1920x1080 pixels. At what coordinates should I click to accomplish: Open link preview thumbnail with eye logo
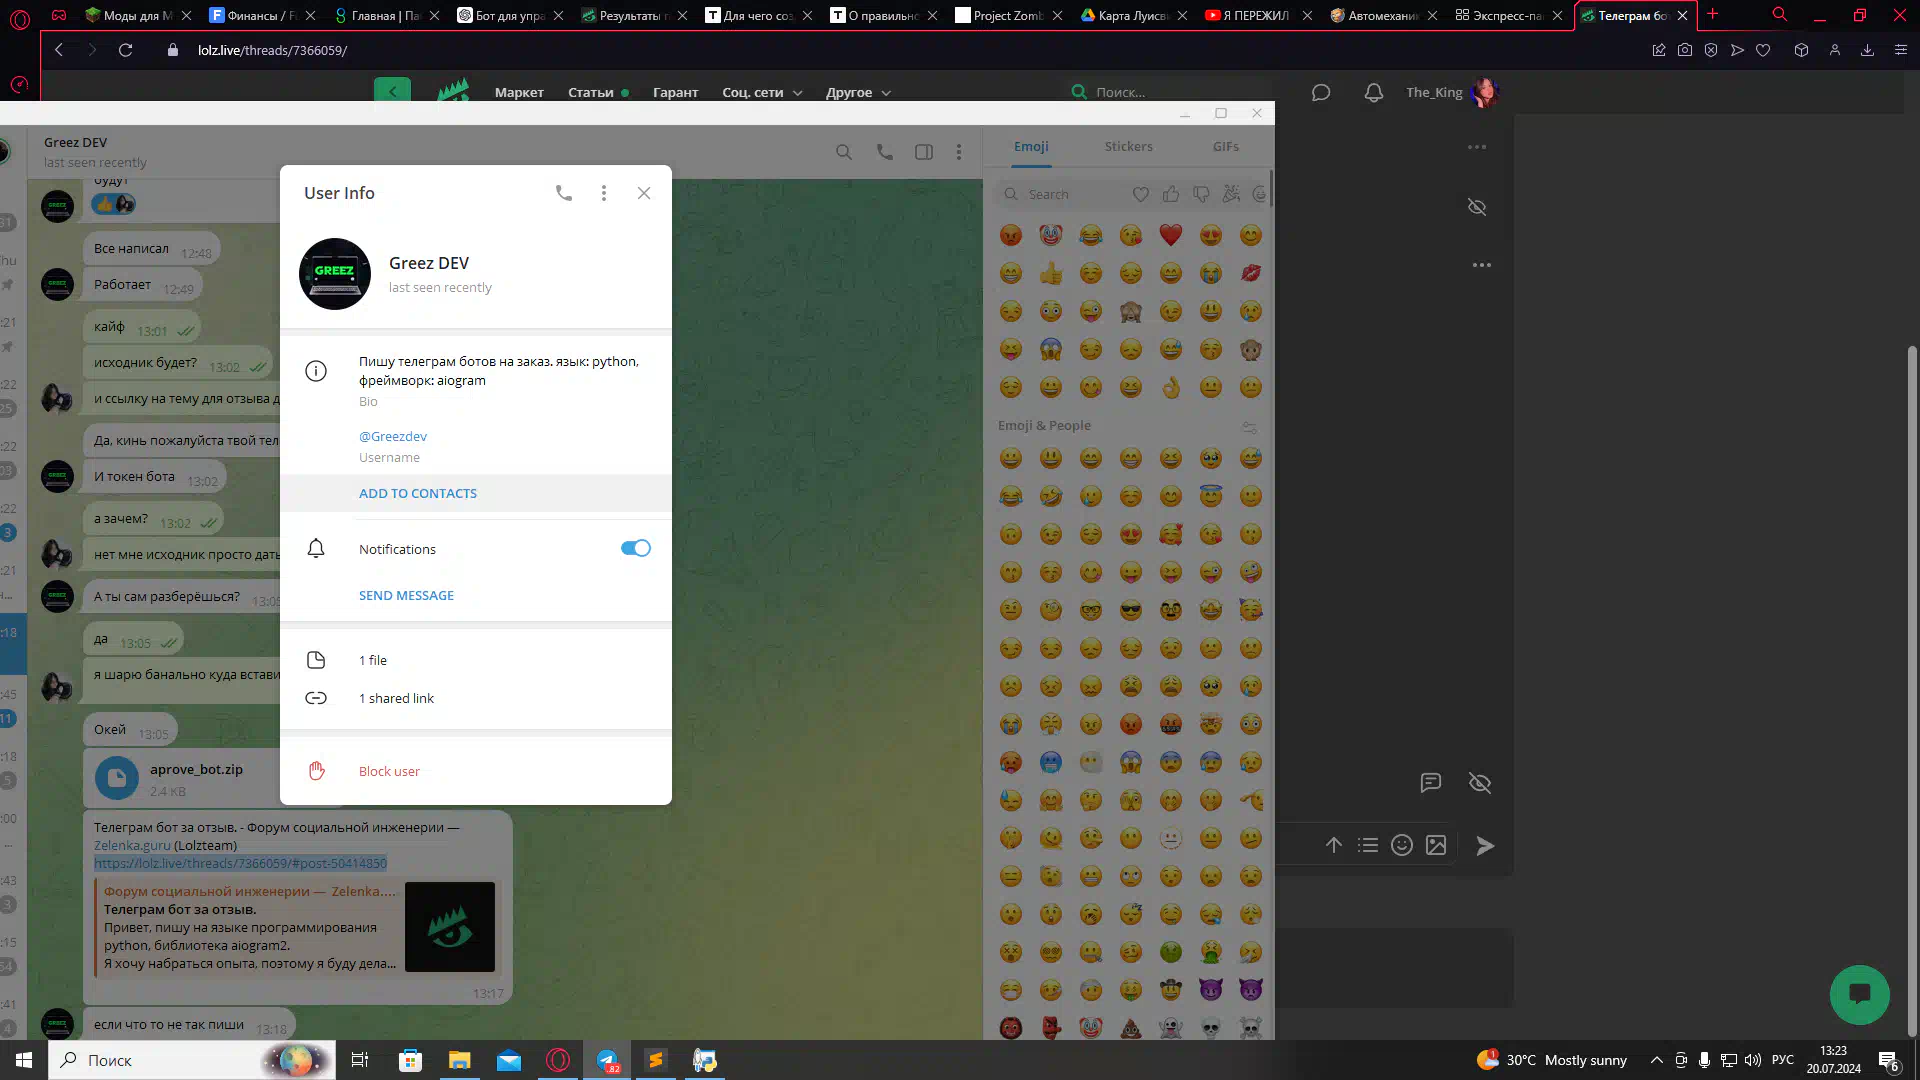450,927
